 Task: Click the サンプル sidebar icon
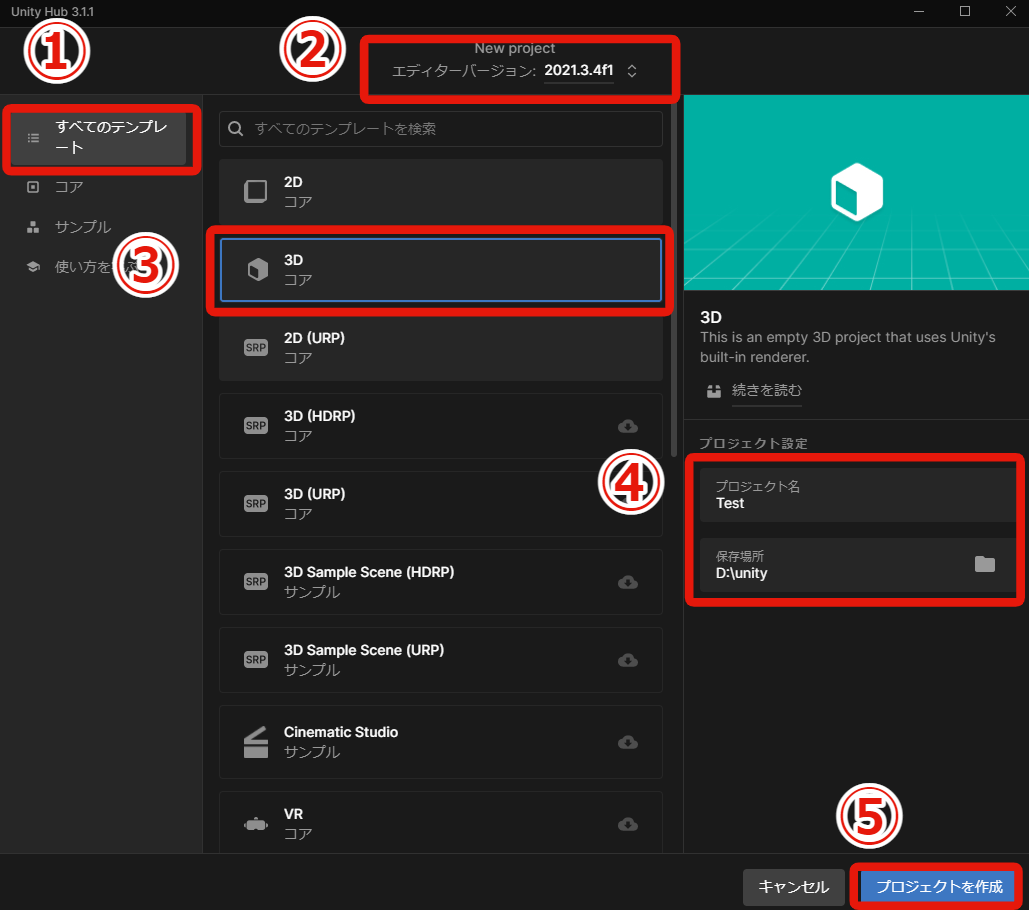pos(33,227)
